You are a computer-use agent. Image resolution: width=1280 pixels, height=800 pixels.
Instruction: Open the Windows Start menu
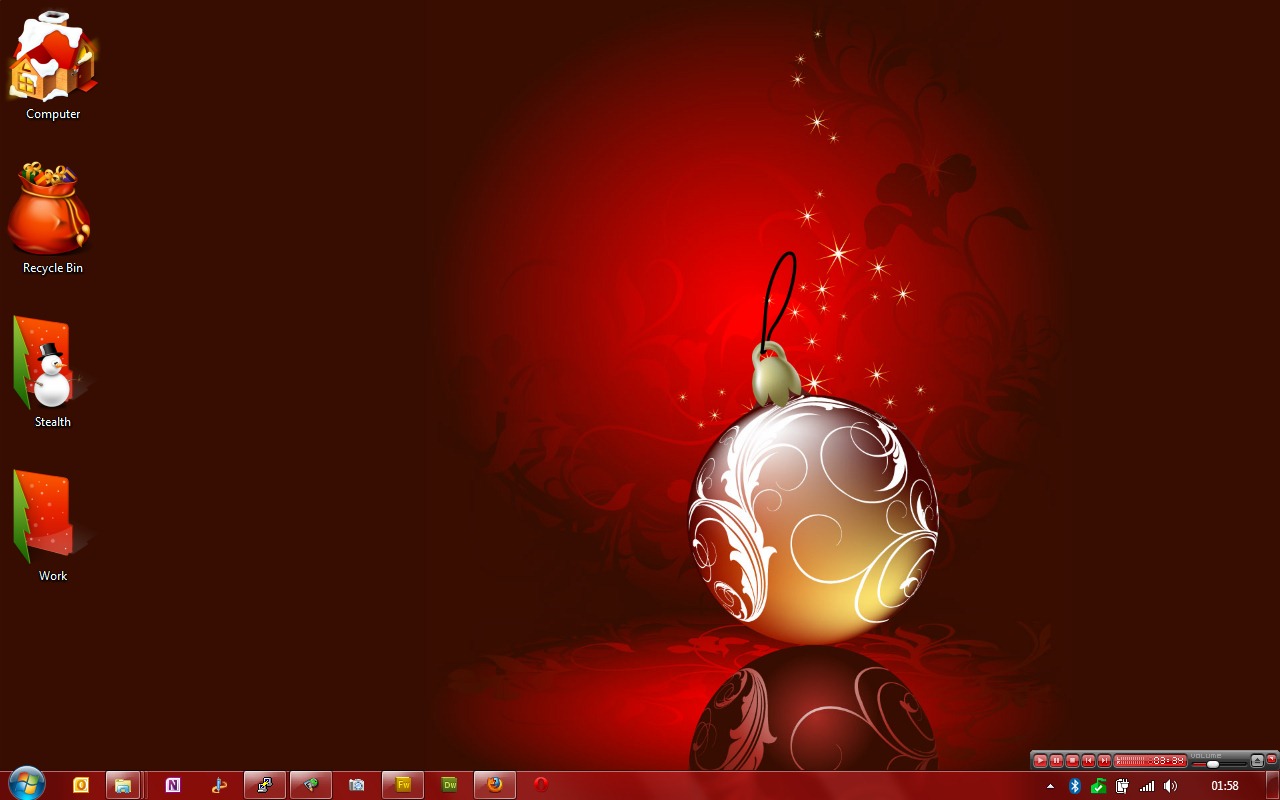click(x=27, y=784)
